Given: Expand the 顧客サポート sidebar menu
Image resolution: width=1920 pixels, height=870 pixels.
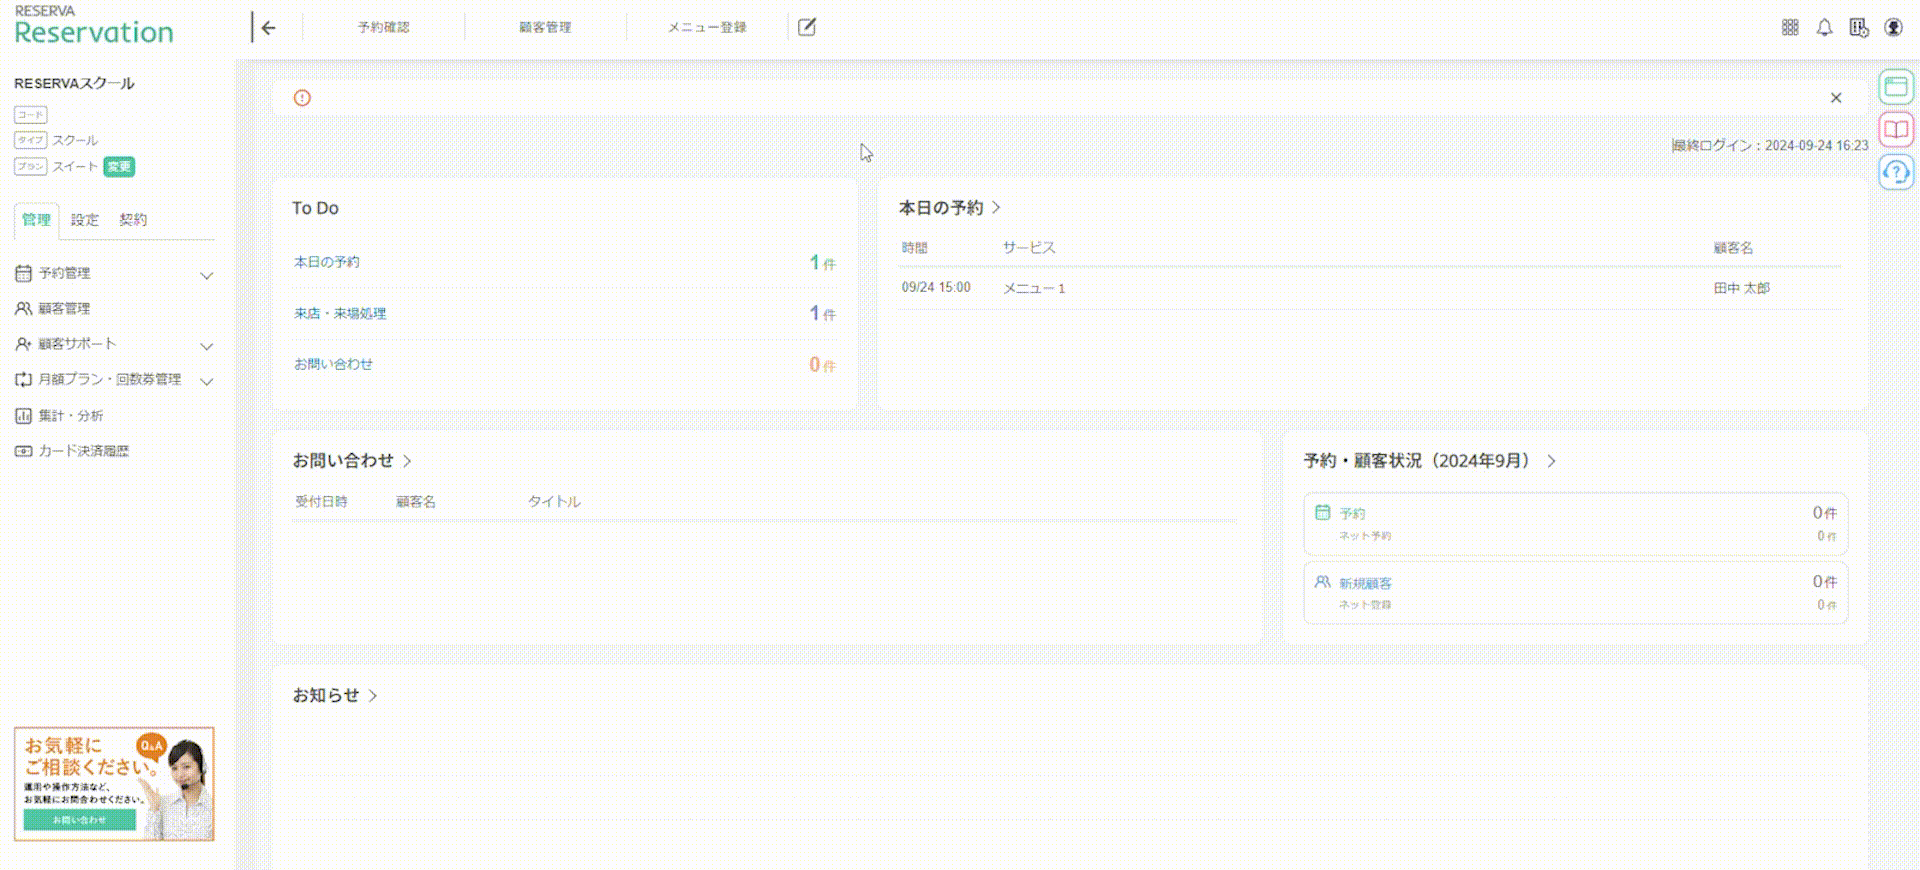Looking at the screenshot, I should (x=207, y=346).
